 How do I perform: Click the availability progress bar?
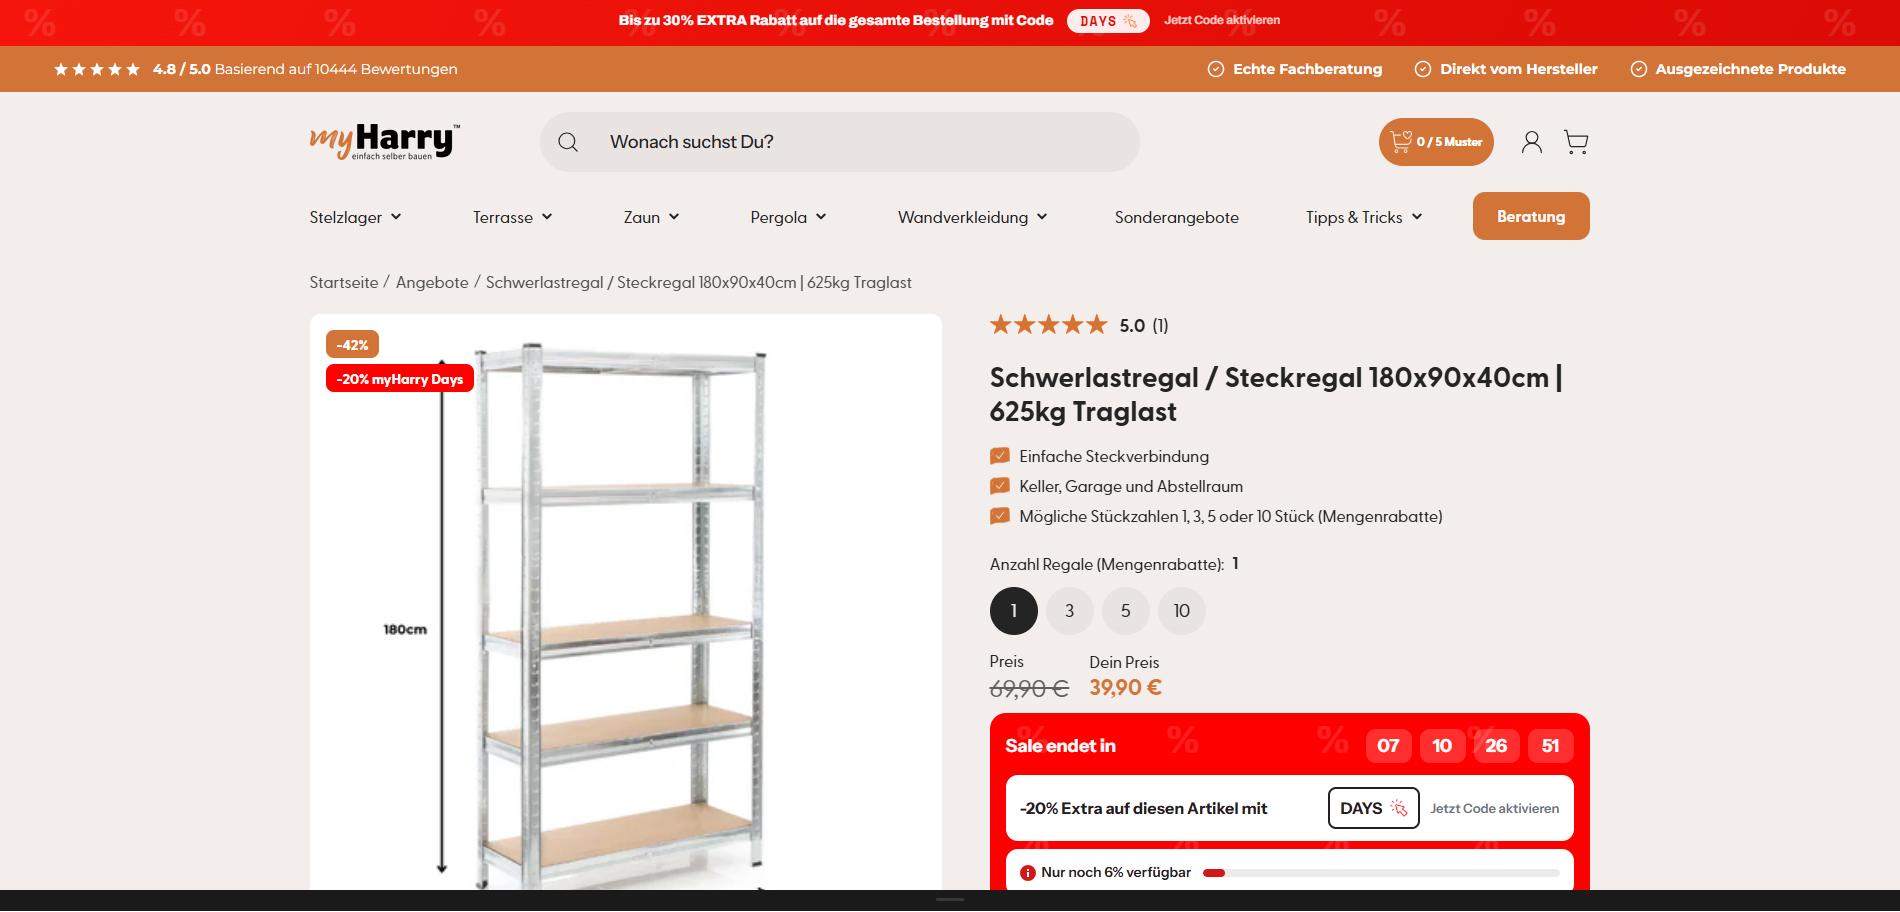click(1381, 873)
